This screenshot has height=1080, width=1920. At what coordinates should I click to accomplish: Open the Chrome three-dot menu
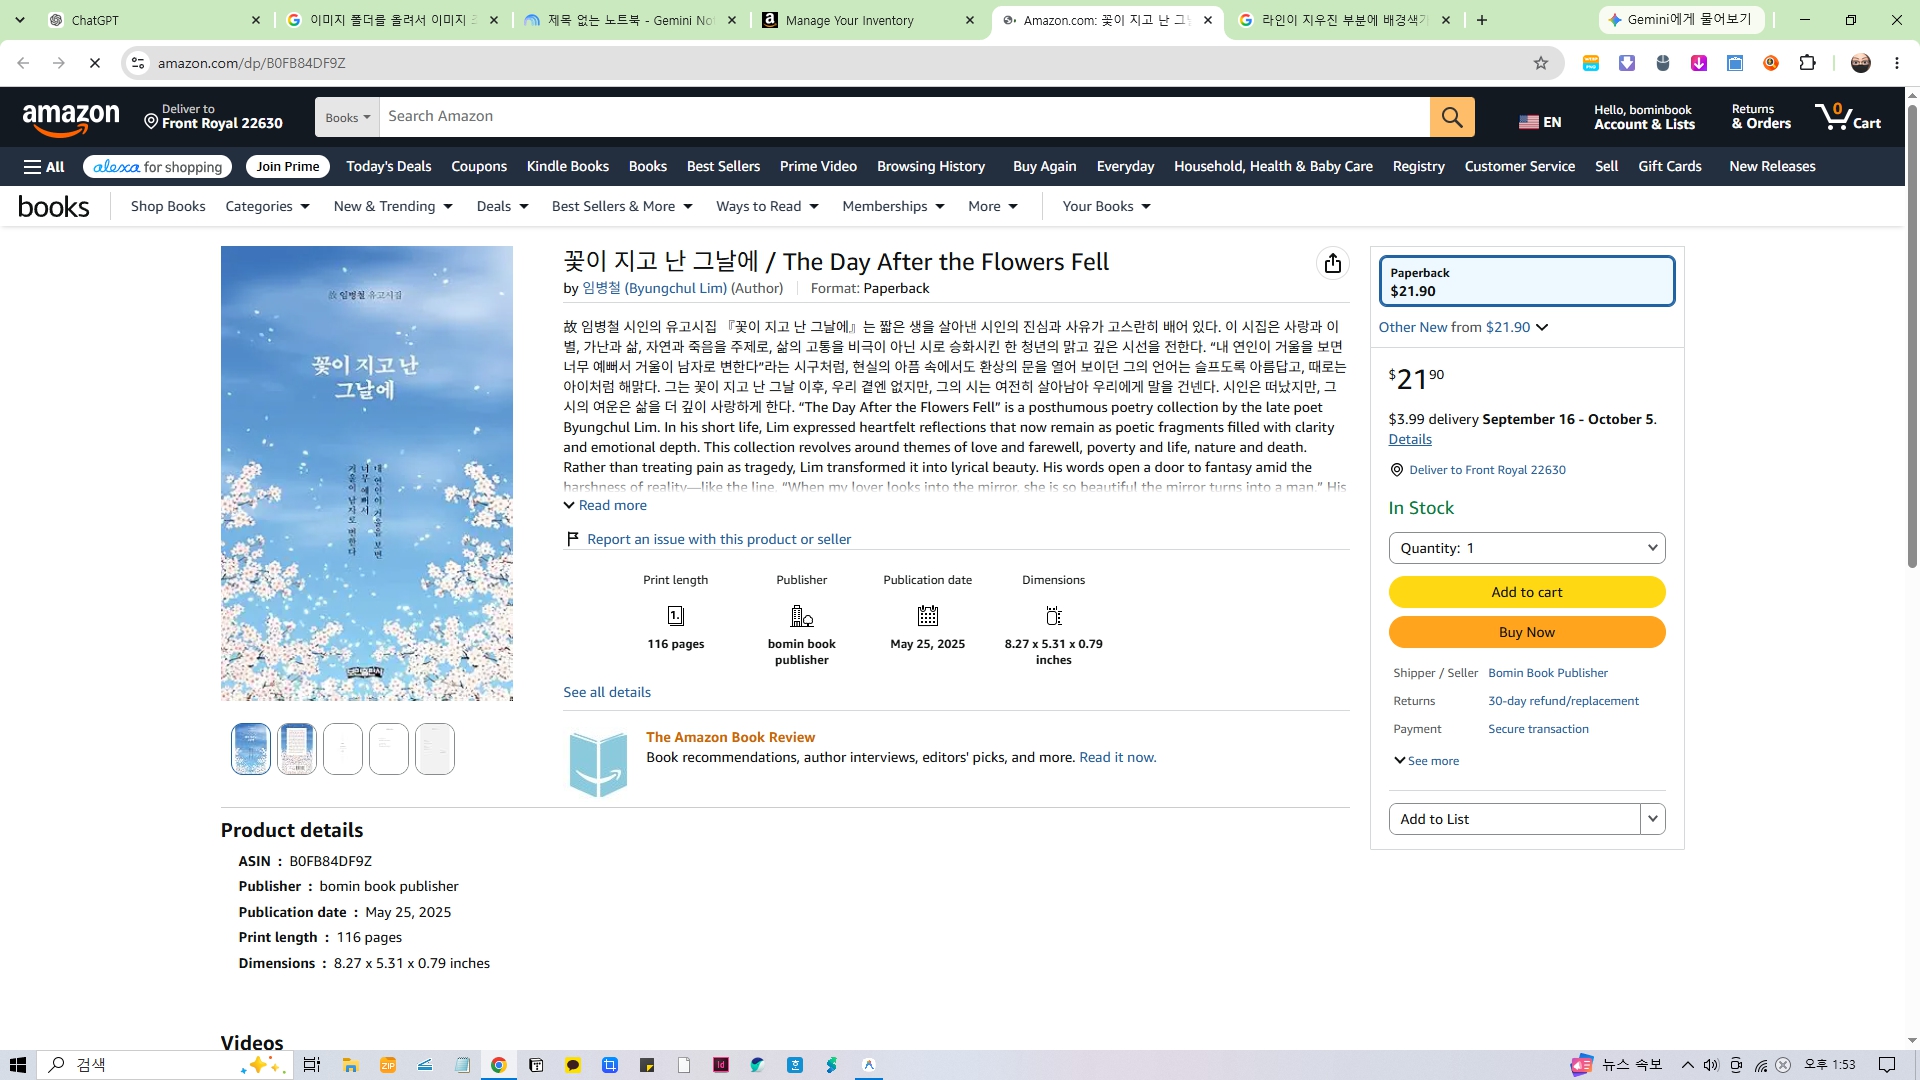coord(1897,63)
